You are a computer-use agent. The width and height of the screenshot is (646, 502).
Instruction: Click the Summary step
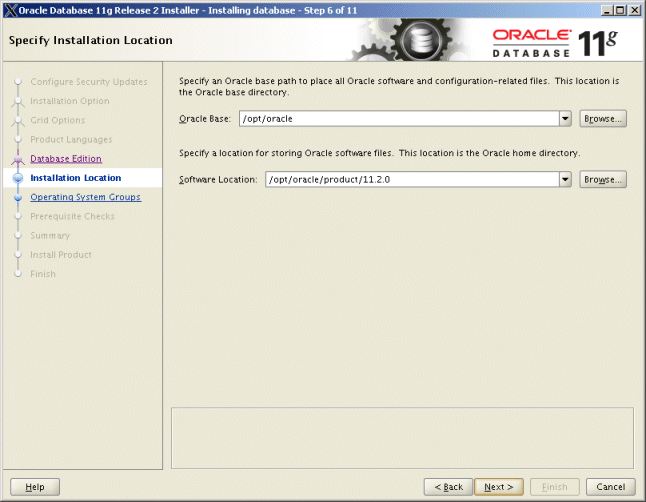pyautogui.click(x=50, y=235)
